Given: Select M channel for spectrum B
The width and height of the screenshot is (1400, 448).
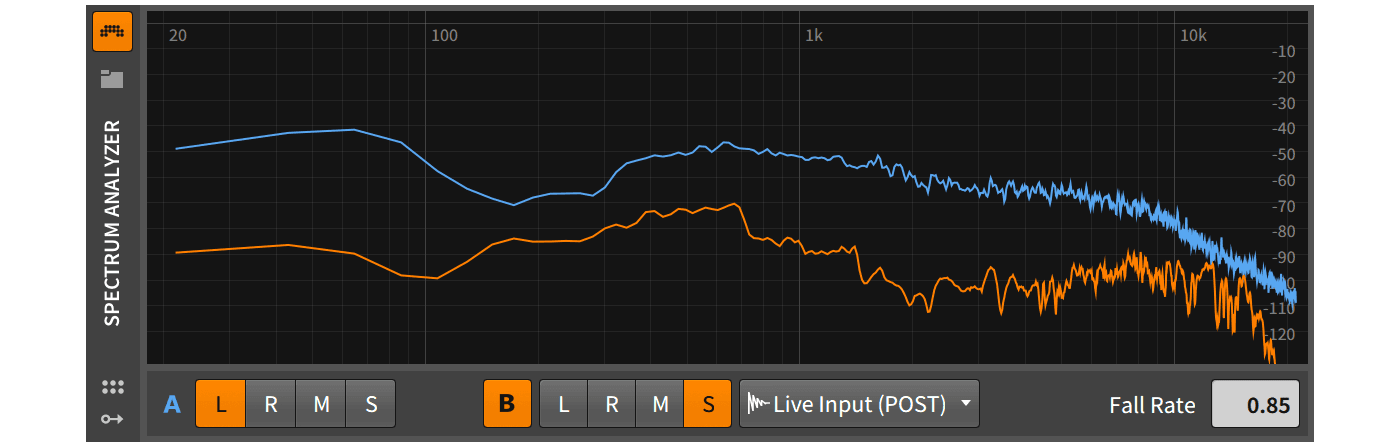Looking at the screenshot, I should pos(660,404).
